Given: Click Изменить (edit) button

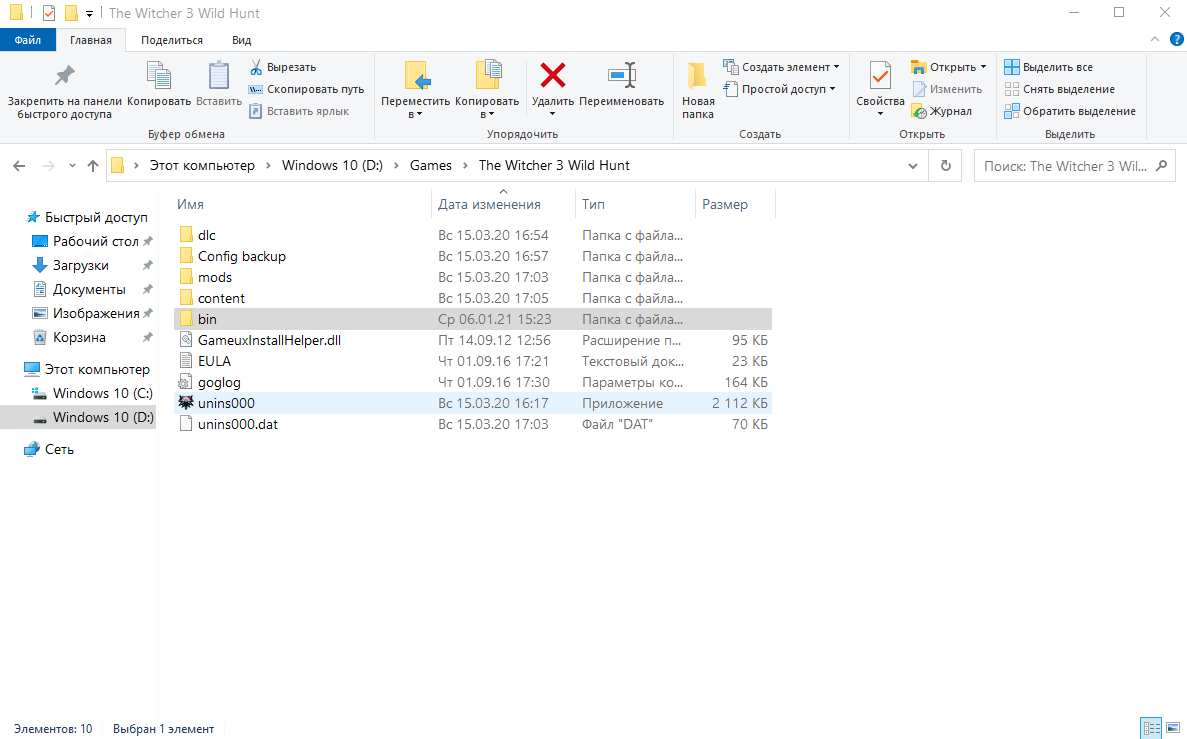Looking at the screenshot, I should coord(947,89).
